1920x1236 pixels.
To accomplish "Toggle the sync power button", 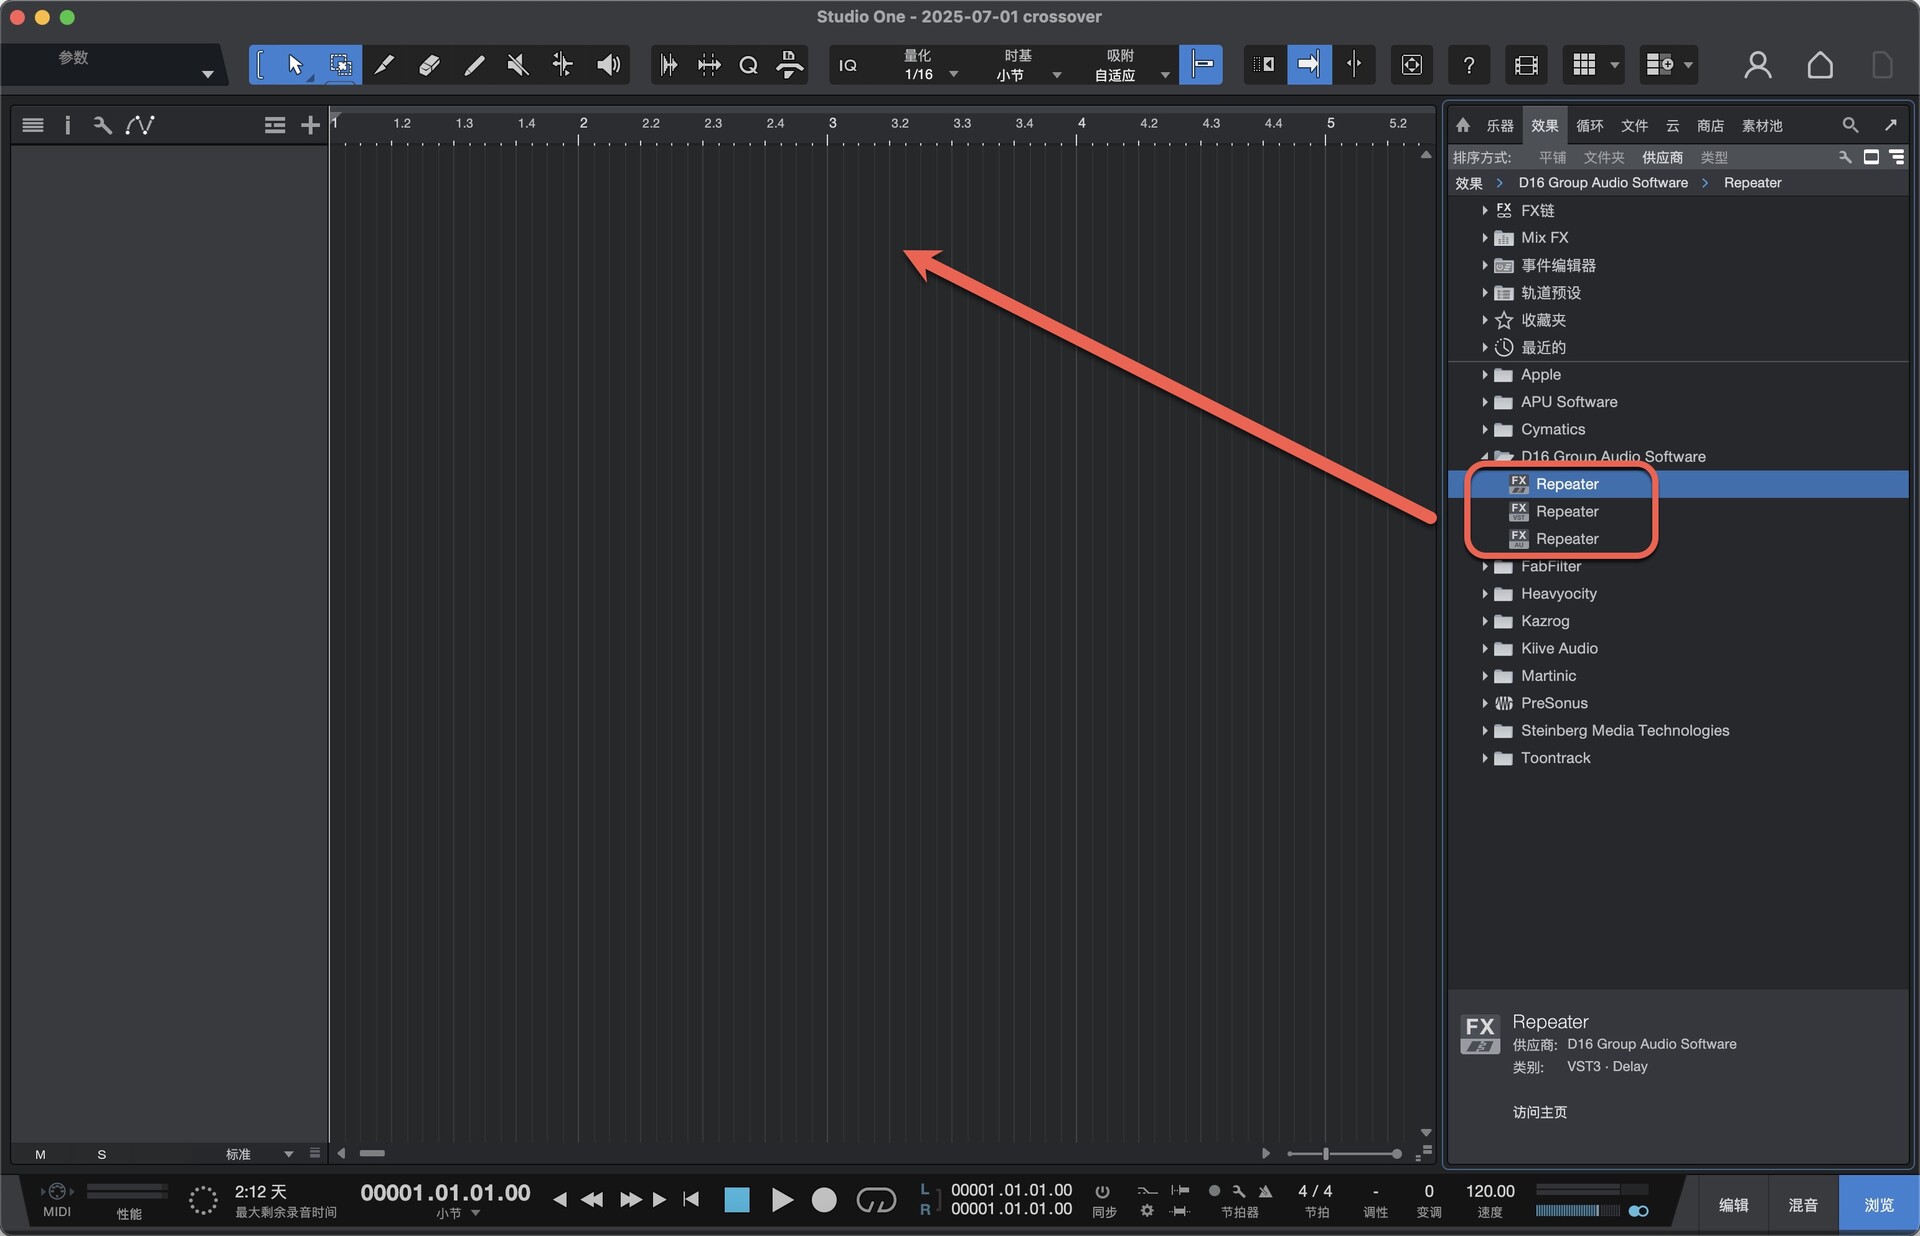I will point(1102,1191).
